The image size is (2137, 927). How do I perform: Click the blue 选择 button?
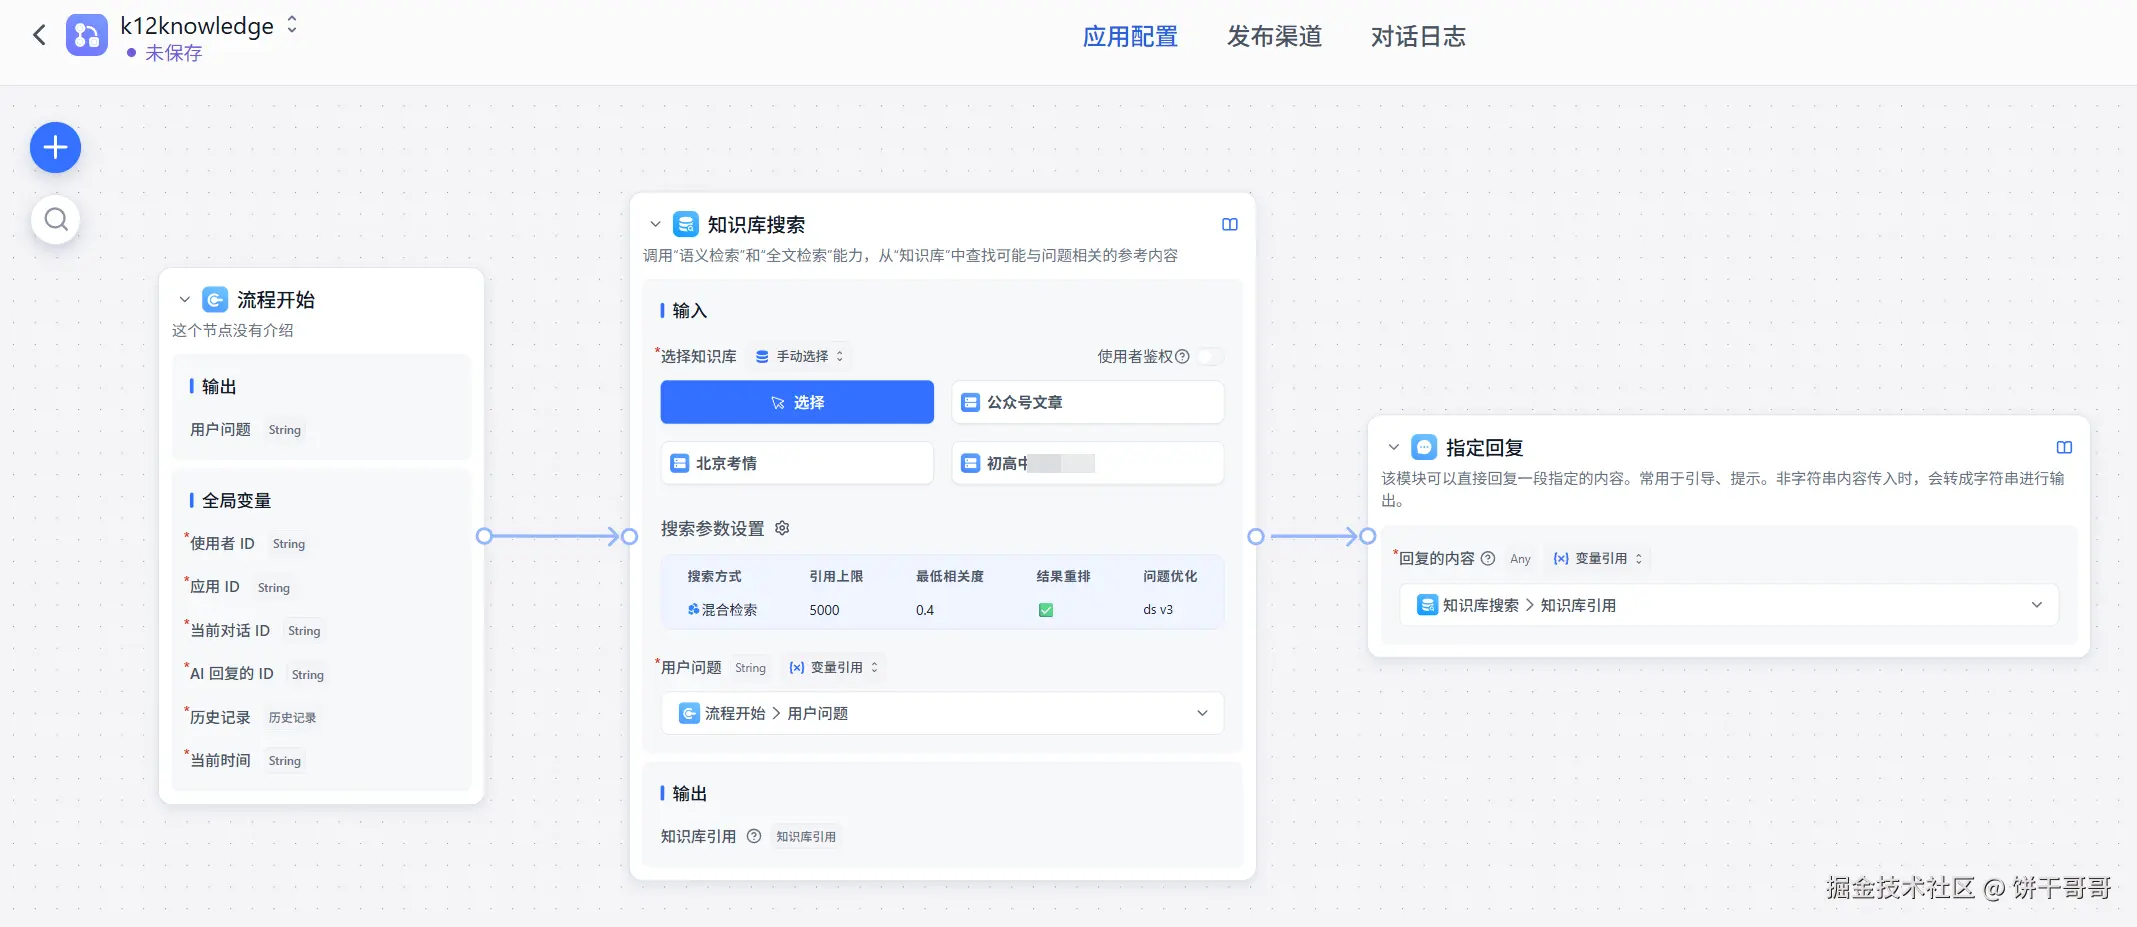[797, 402]
